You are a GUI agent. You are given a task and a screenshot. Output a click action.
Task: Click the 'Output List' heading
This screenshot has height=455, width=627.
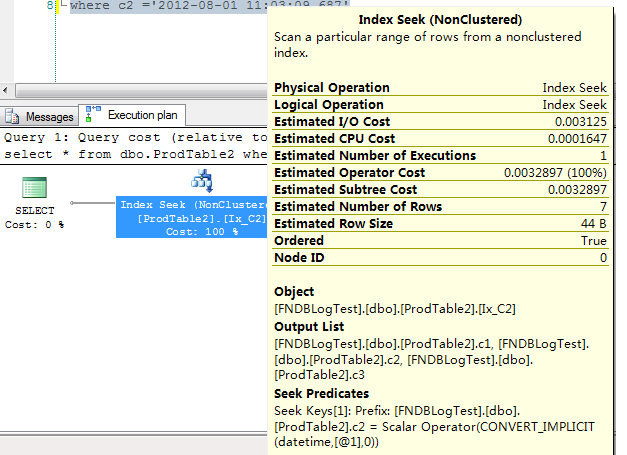[309, 327]
